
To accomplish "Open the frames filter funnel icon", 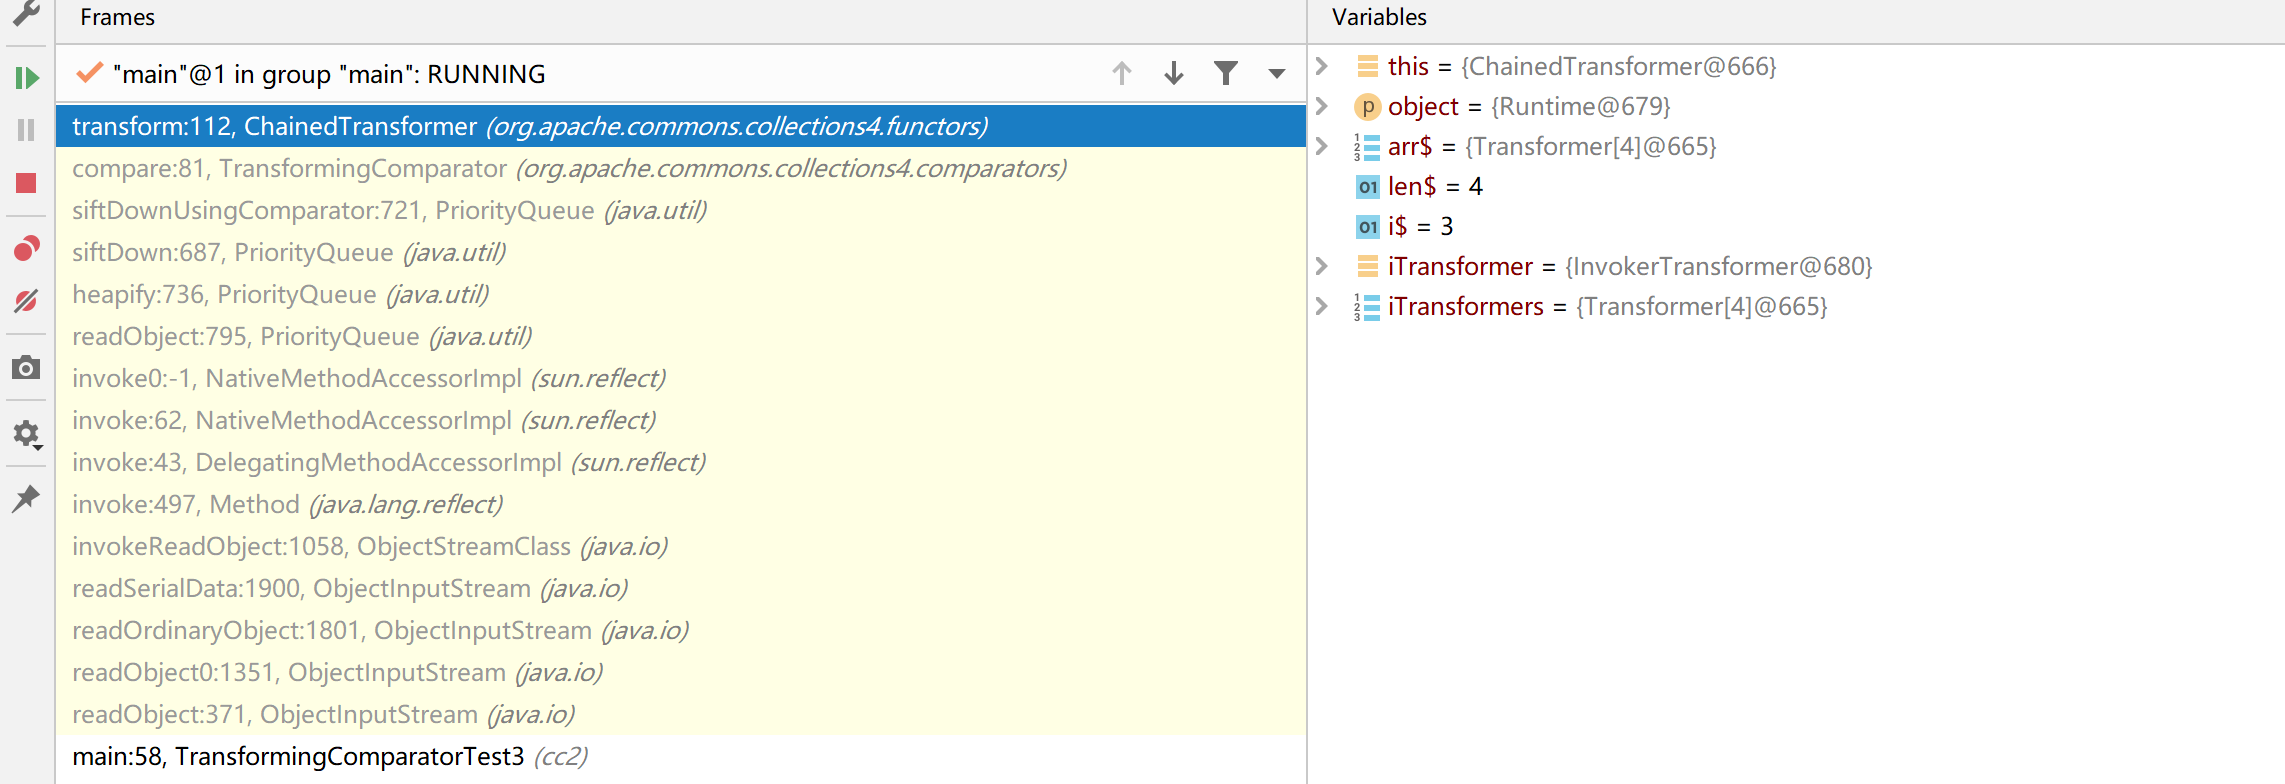I will pyautogui.click(x=1226, y=73).
